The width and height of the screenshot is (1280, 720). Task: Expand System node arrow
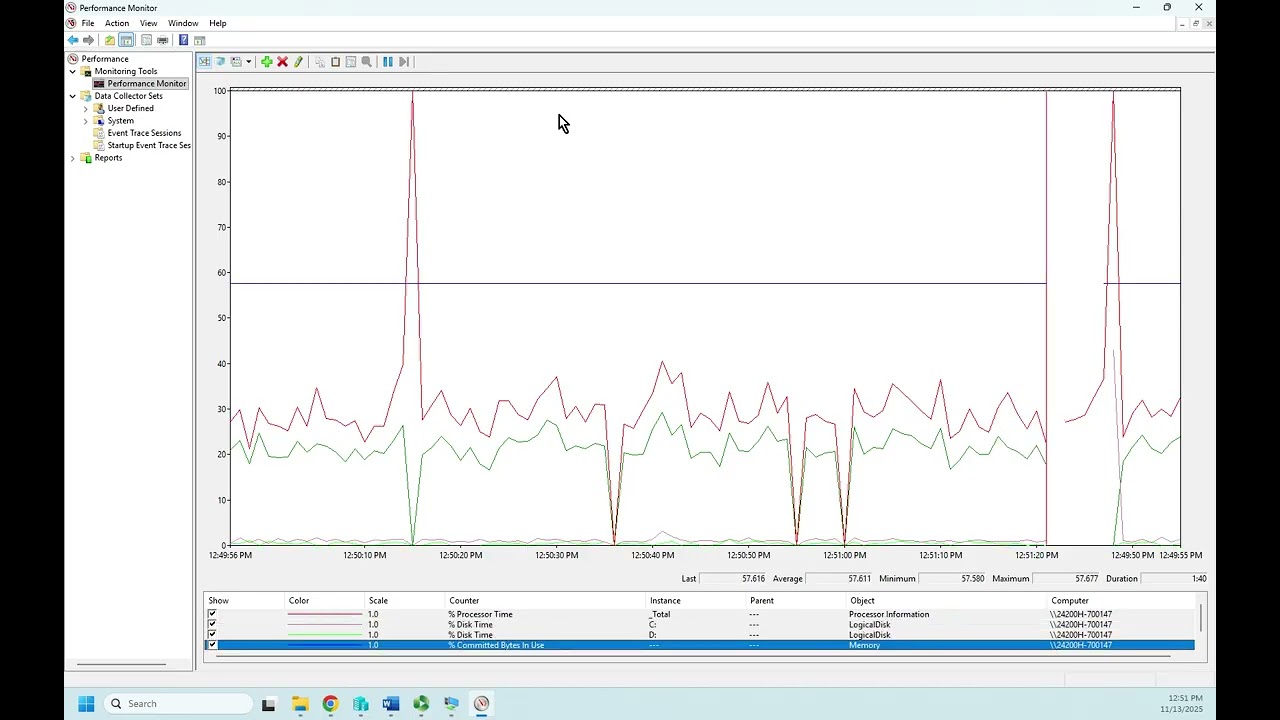[85, 121]
